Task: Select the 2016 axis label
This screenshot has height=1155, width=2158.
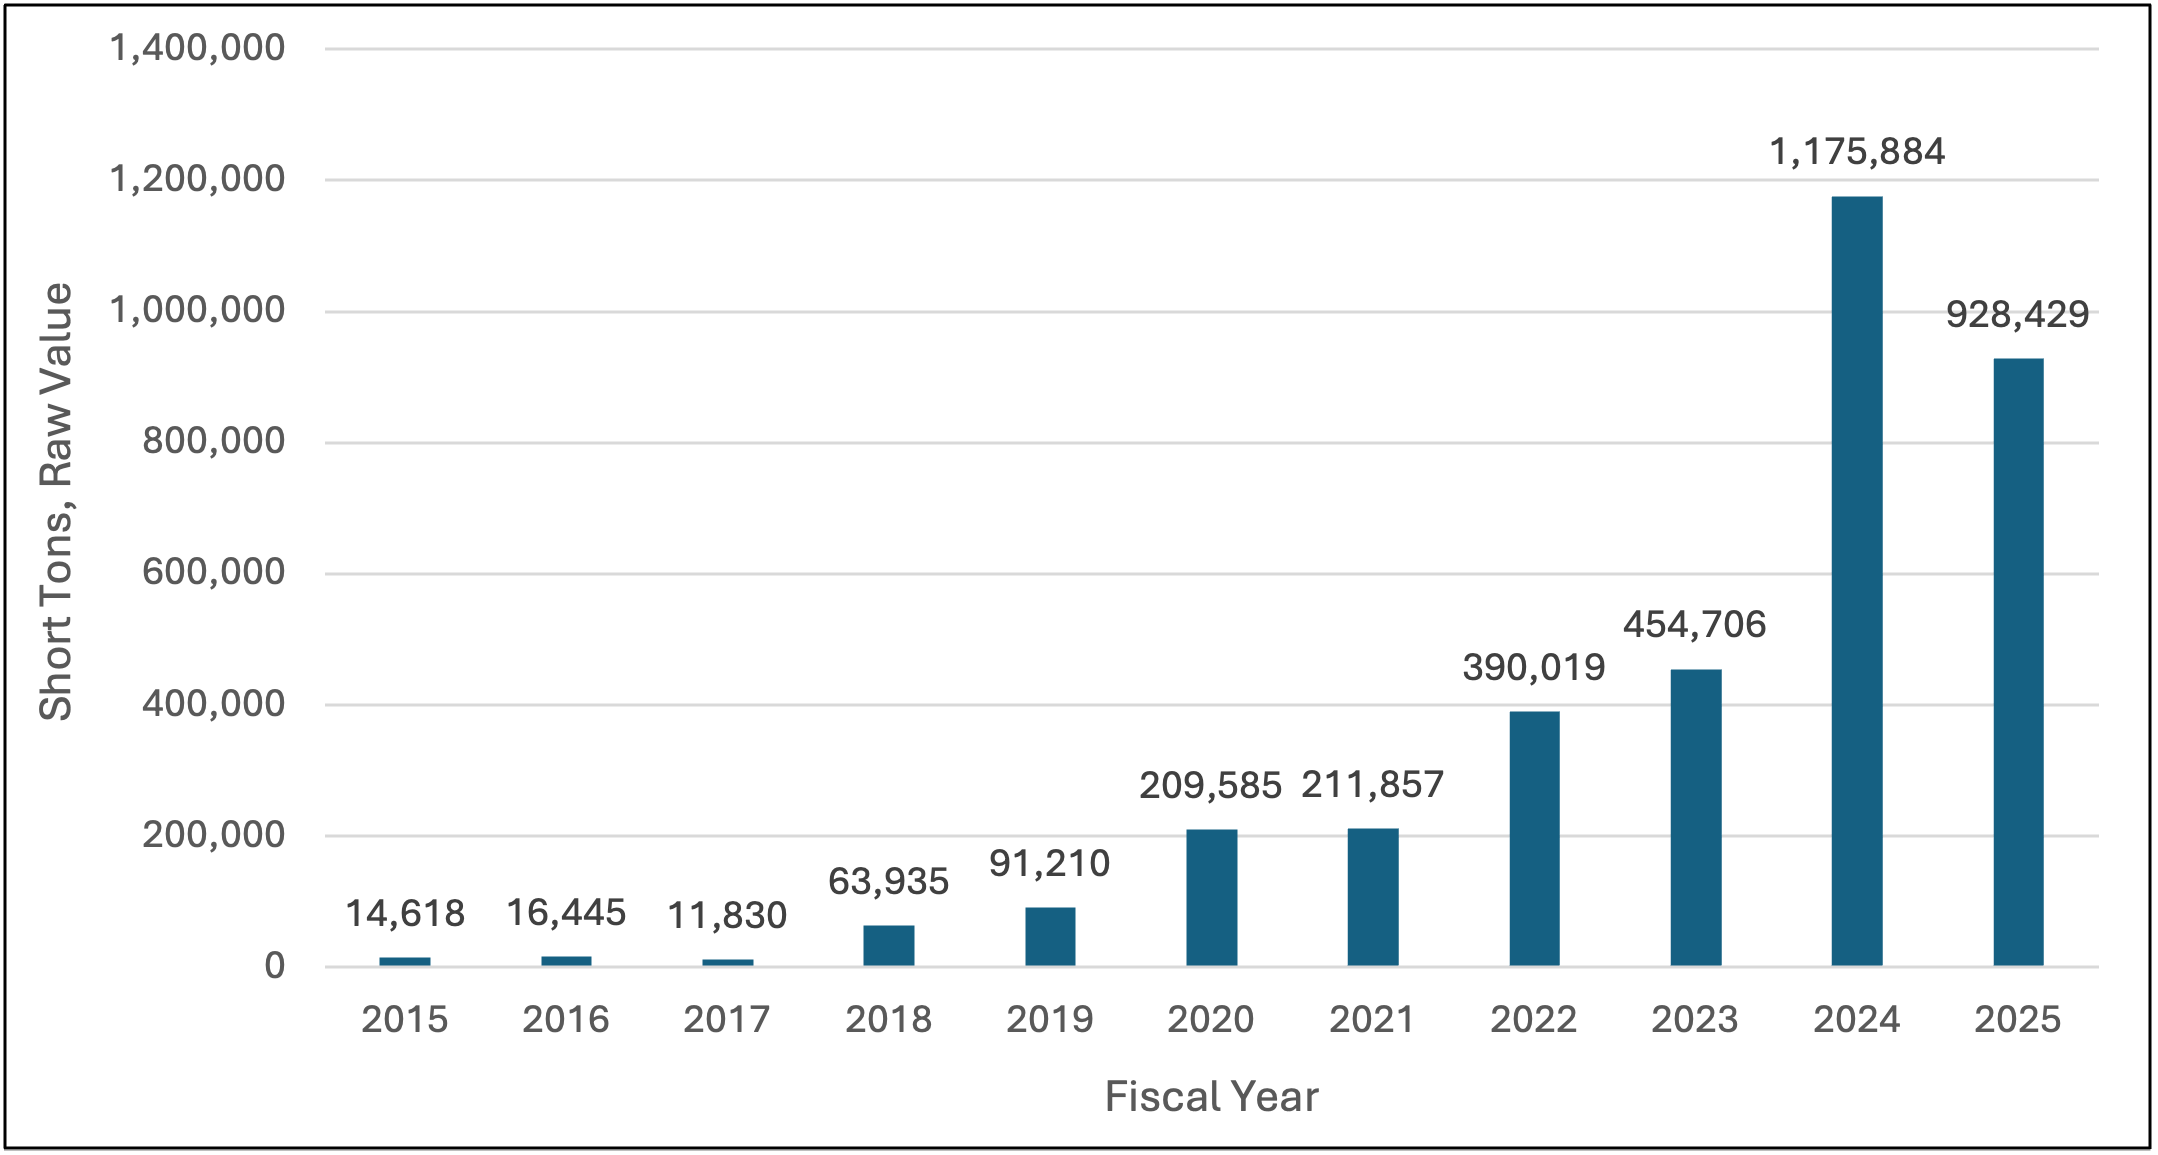Action: click(566, 1020)
